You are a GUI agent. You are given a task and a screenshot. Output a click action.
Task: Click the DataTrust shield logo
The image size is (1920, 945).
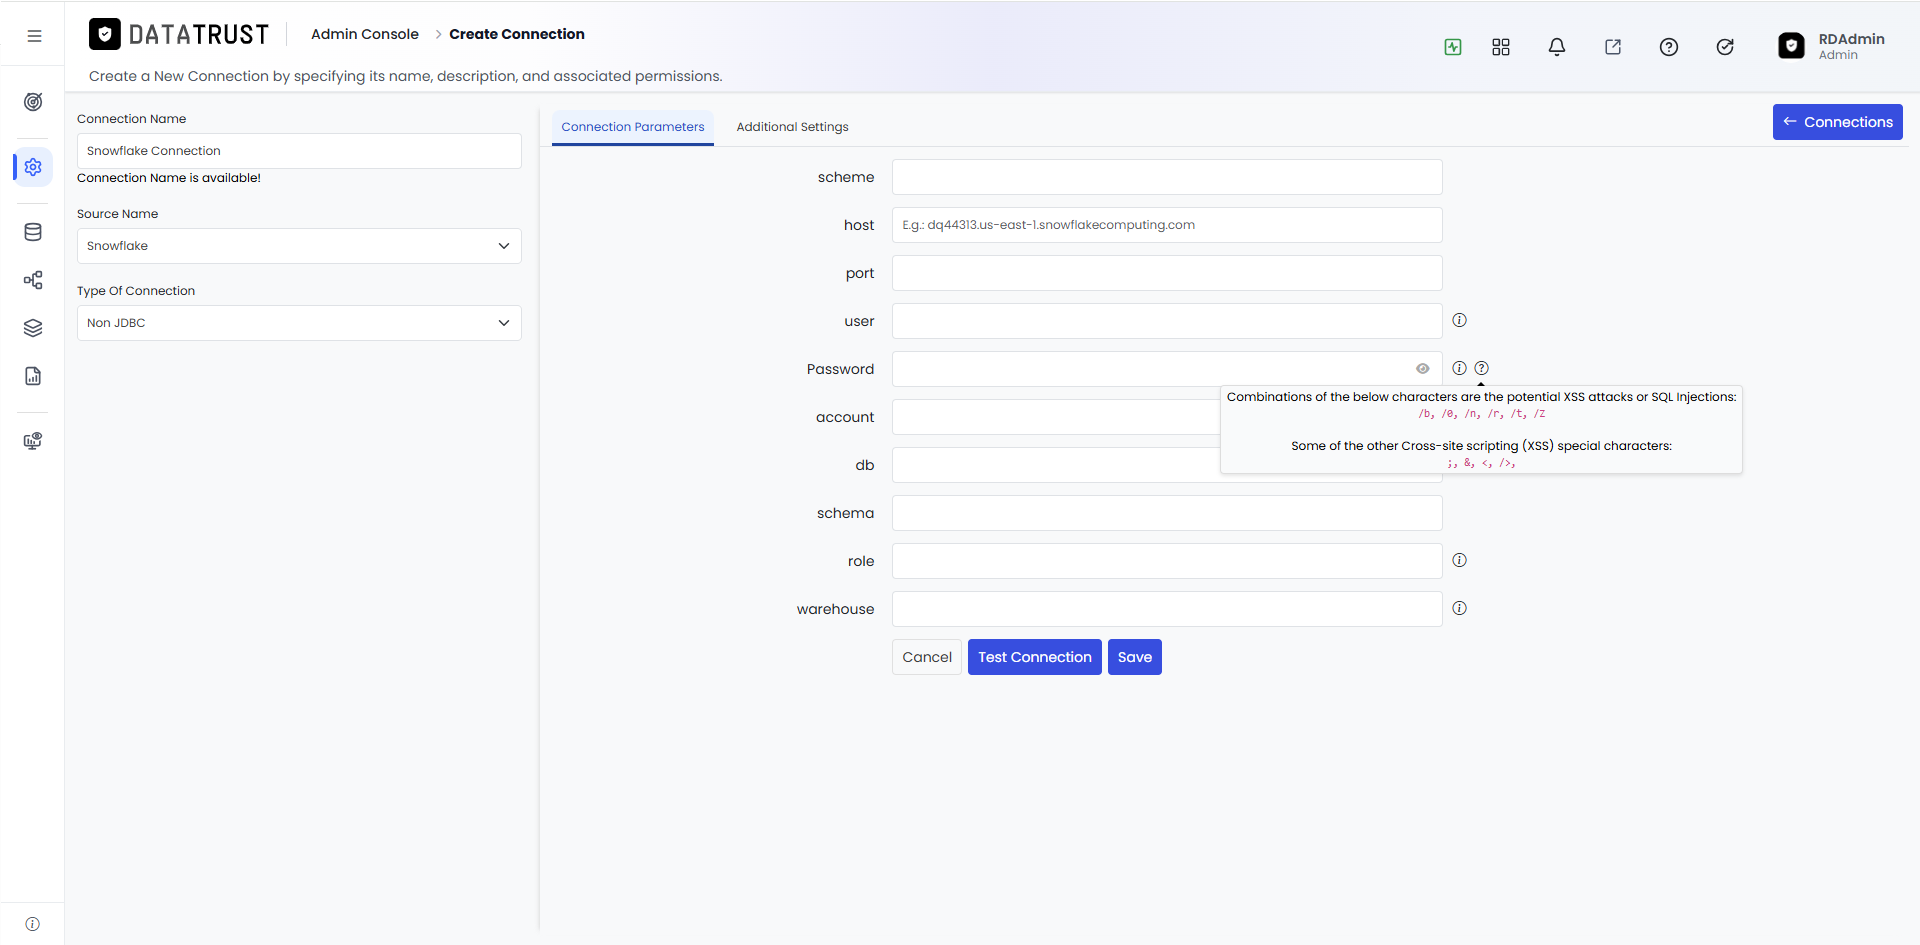105,35
